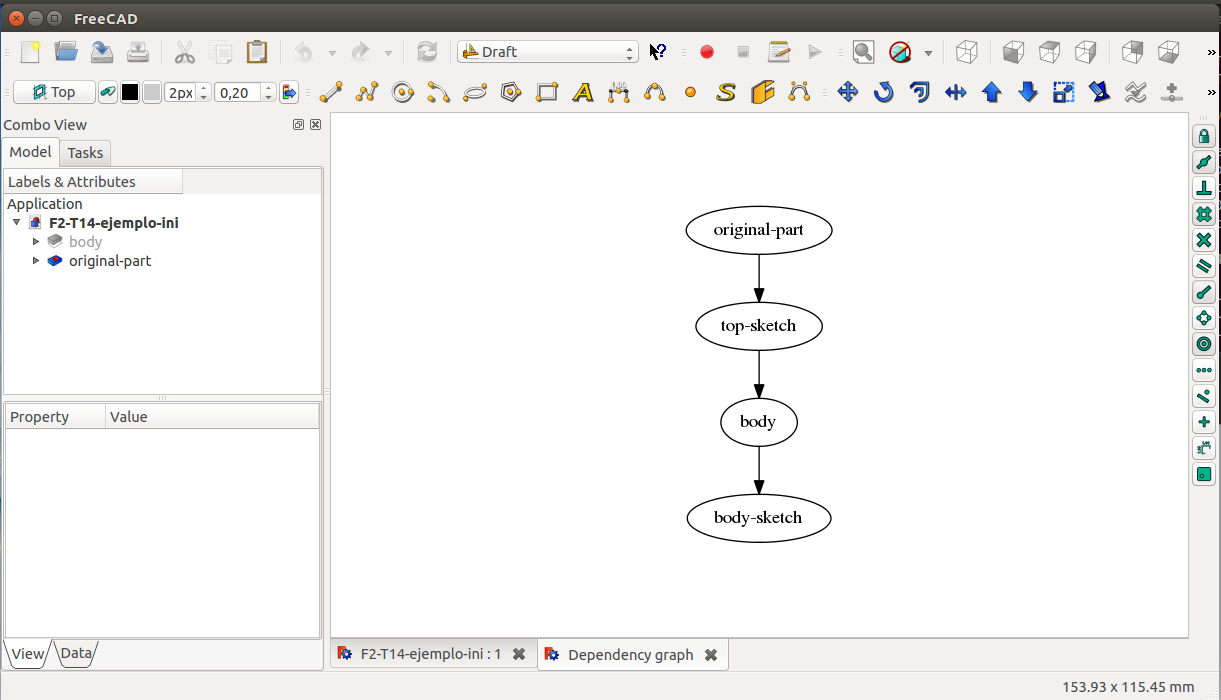Click the What's This help cursor icon
Viewport: 1221px width, 700px height.
coord(657,52)
